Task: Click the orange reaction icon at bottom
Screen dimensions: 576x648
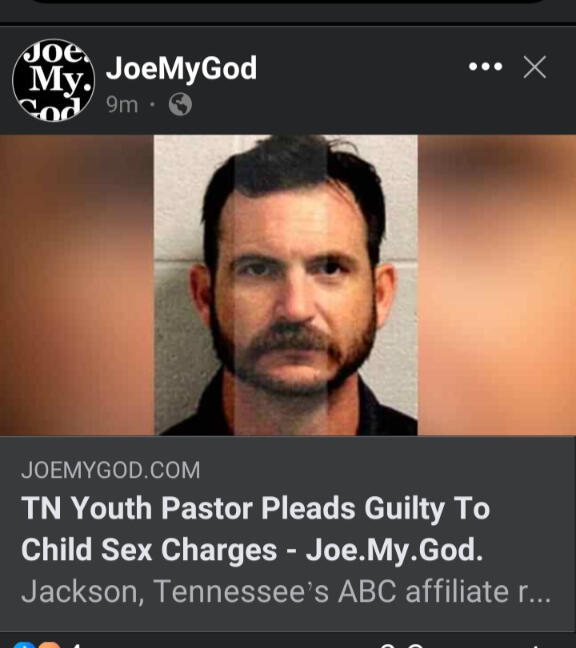Action: click(x=50, y=645)
